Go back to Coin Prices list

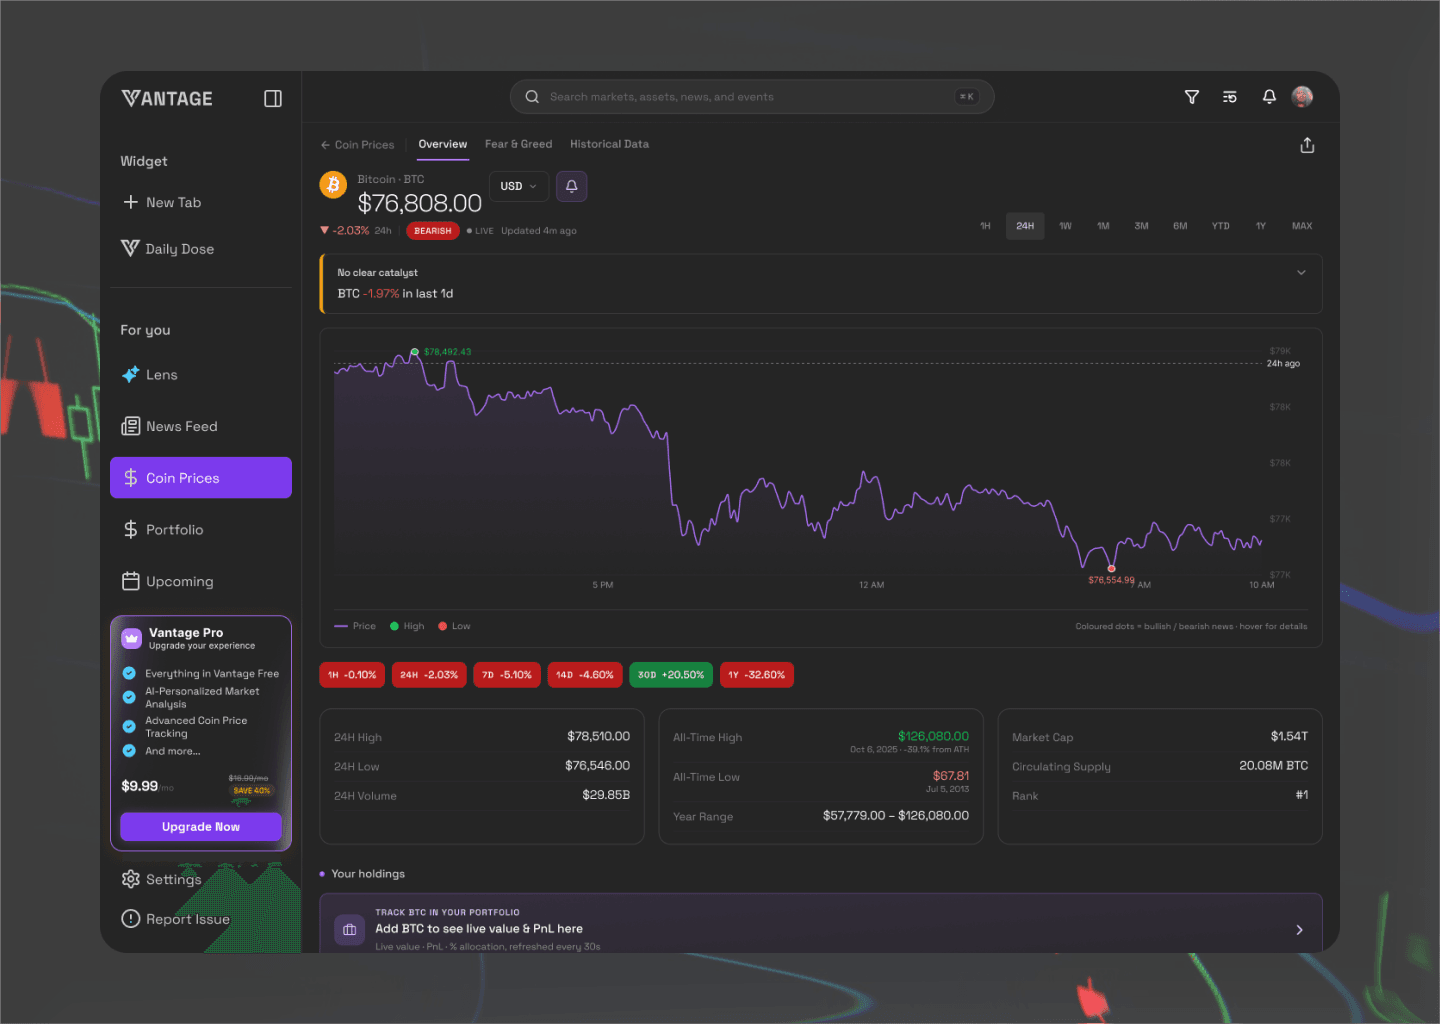click(x=357, y=145)
